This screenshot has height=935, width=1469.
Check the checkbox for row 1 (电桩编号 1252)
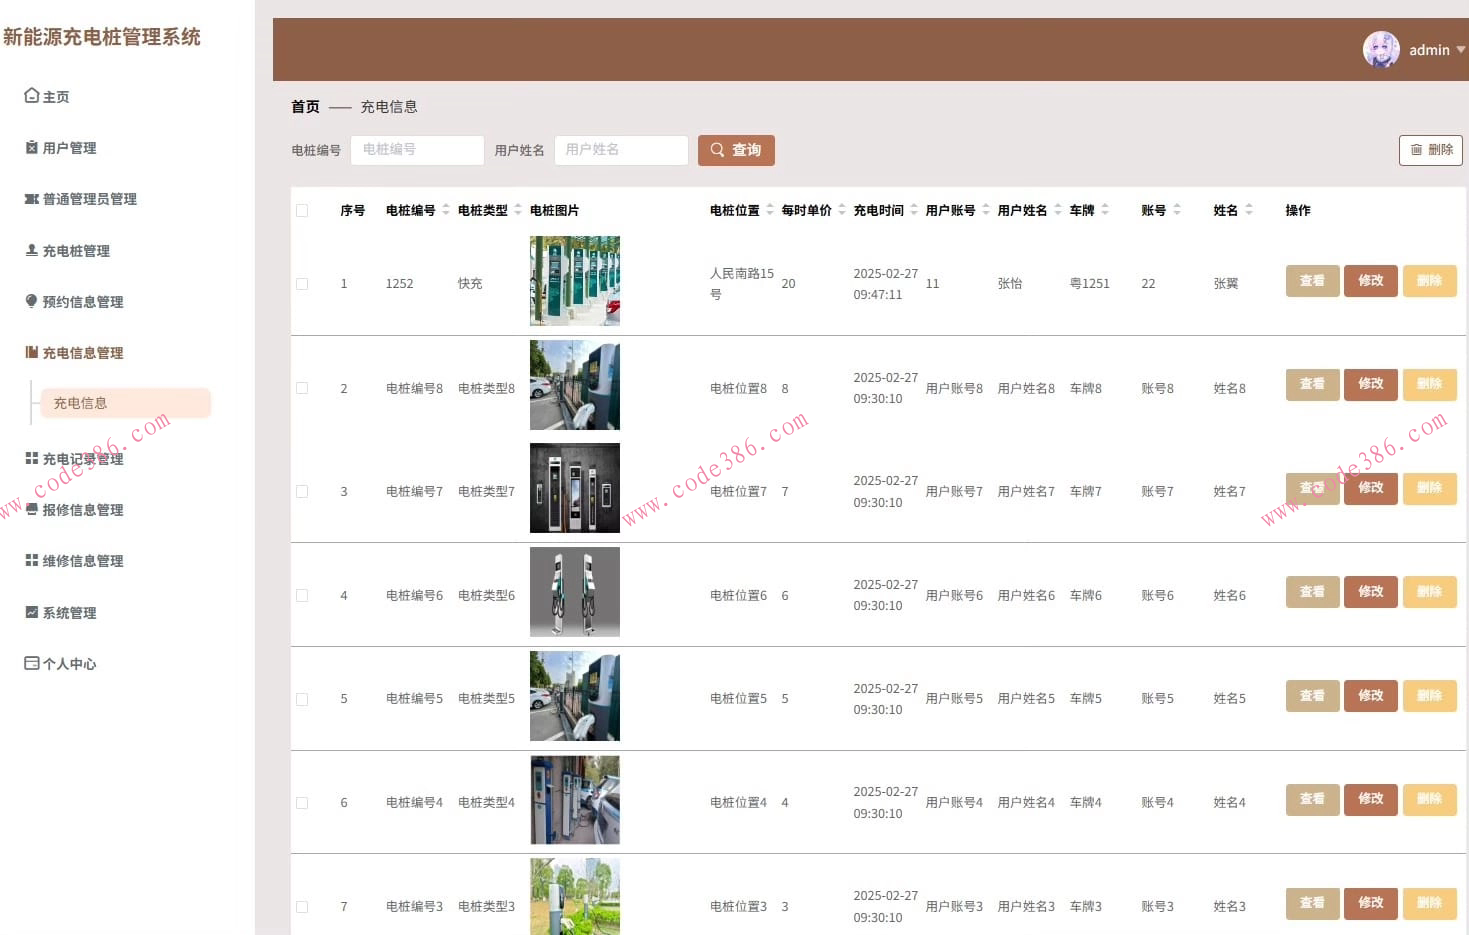[303, 283]
